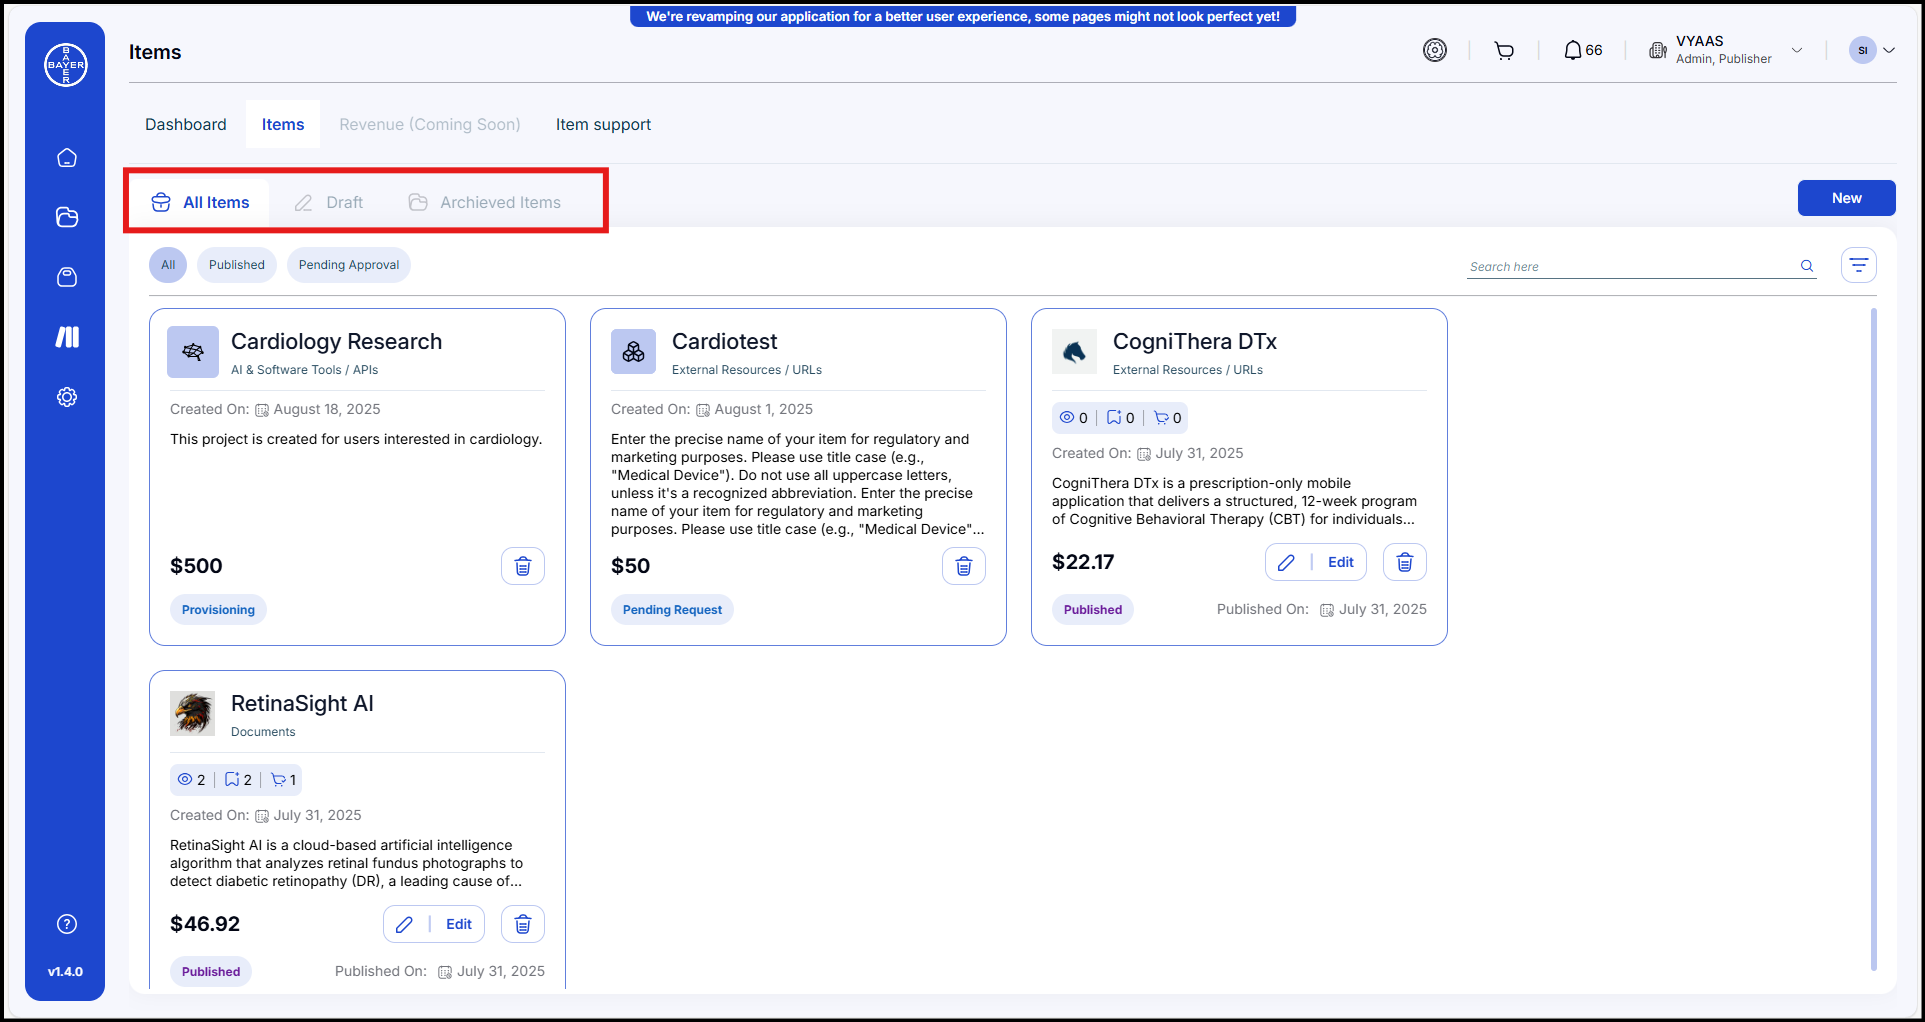Switch to the Draft sub-tab
The width and height of the screenshot is (1925, 1022).
click(329, 202)
